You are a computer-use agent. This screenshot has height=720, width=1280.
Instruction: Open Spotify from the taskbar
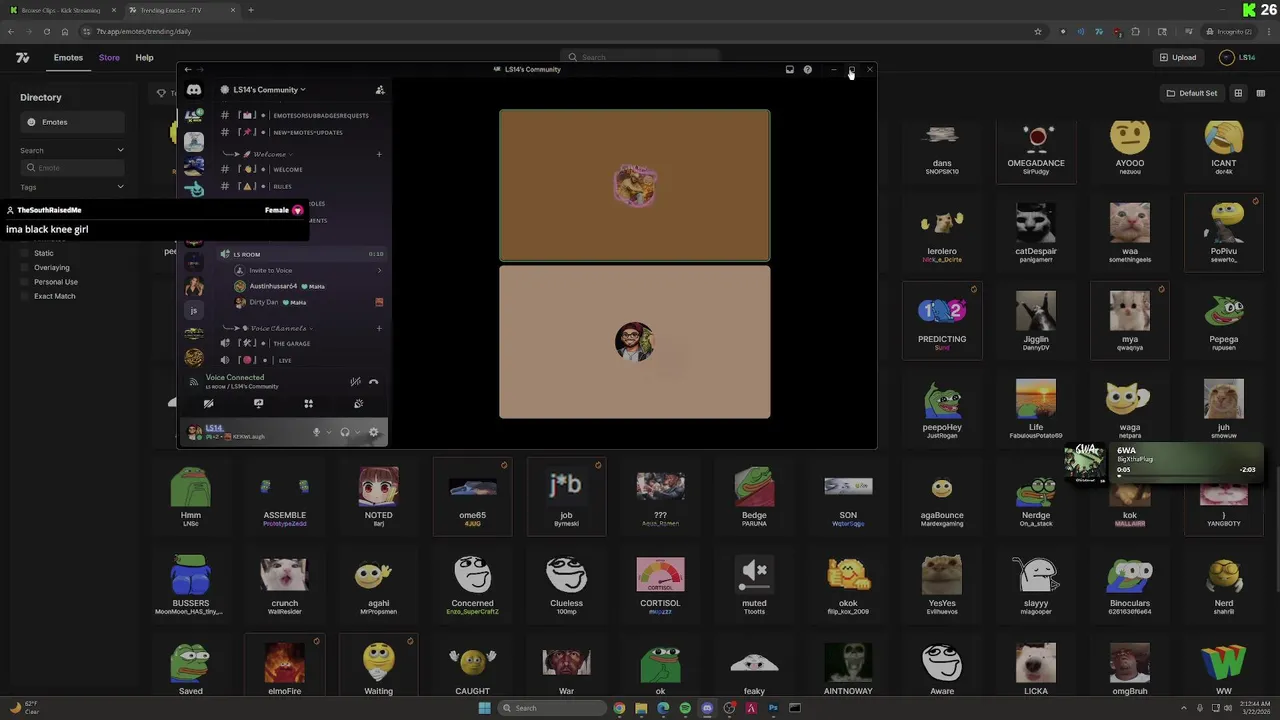coord(685,708)
